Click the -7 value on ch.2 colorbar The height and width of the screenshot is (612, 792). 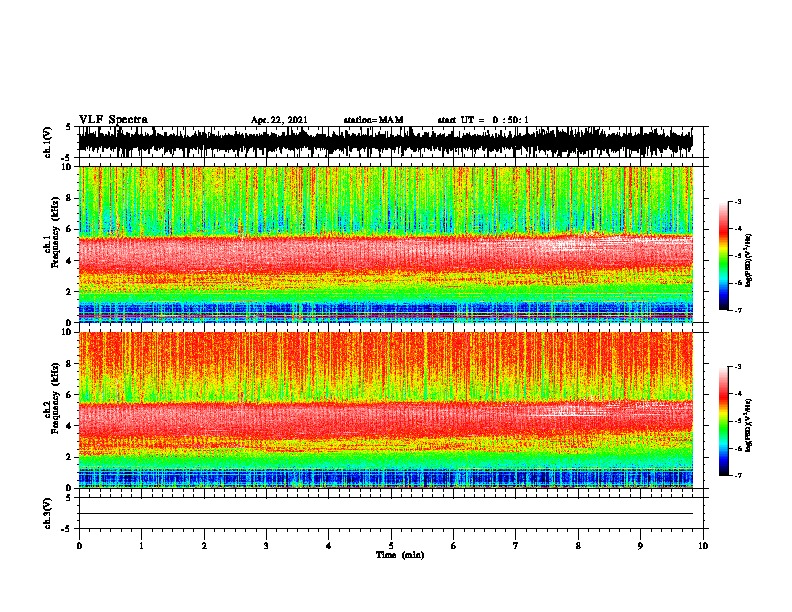point(738,475)
